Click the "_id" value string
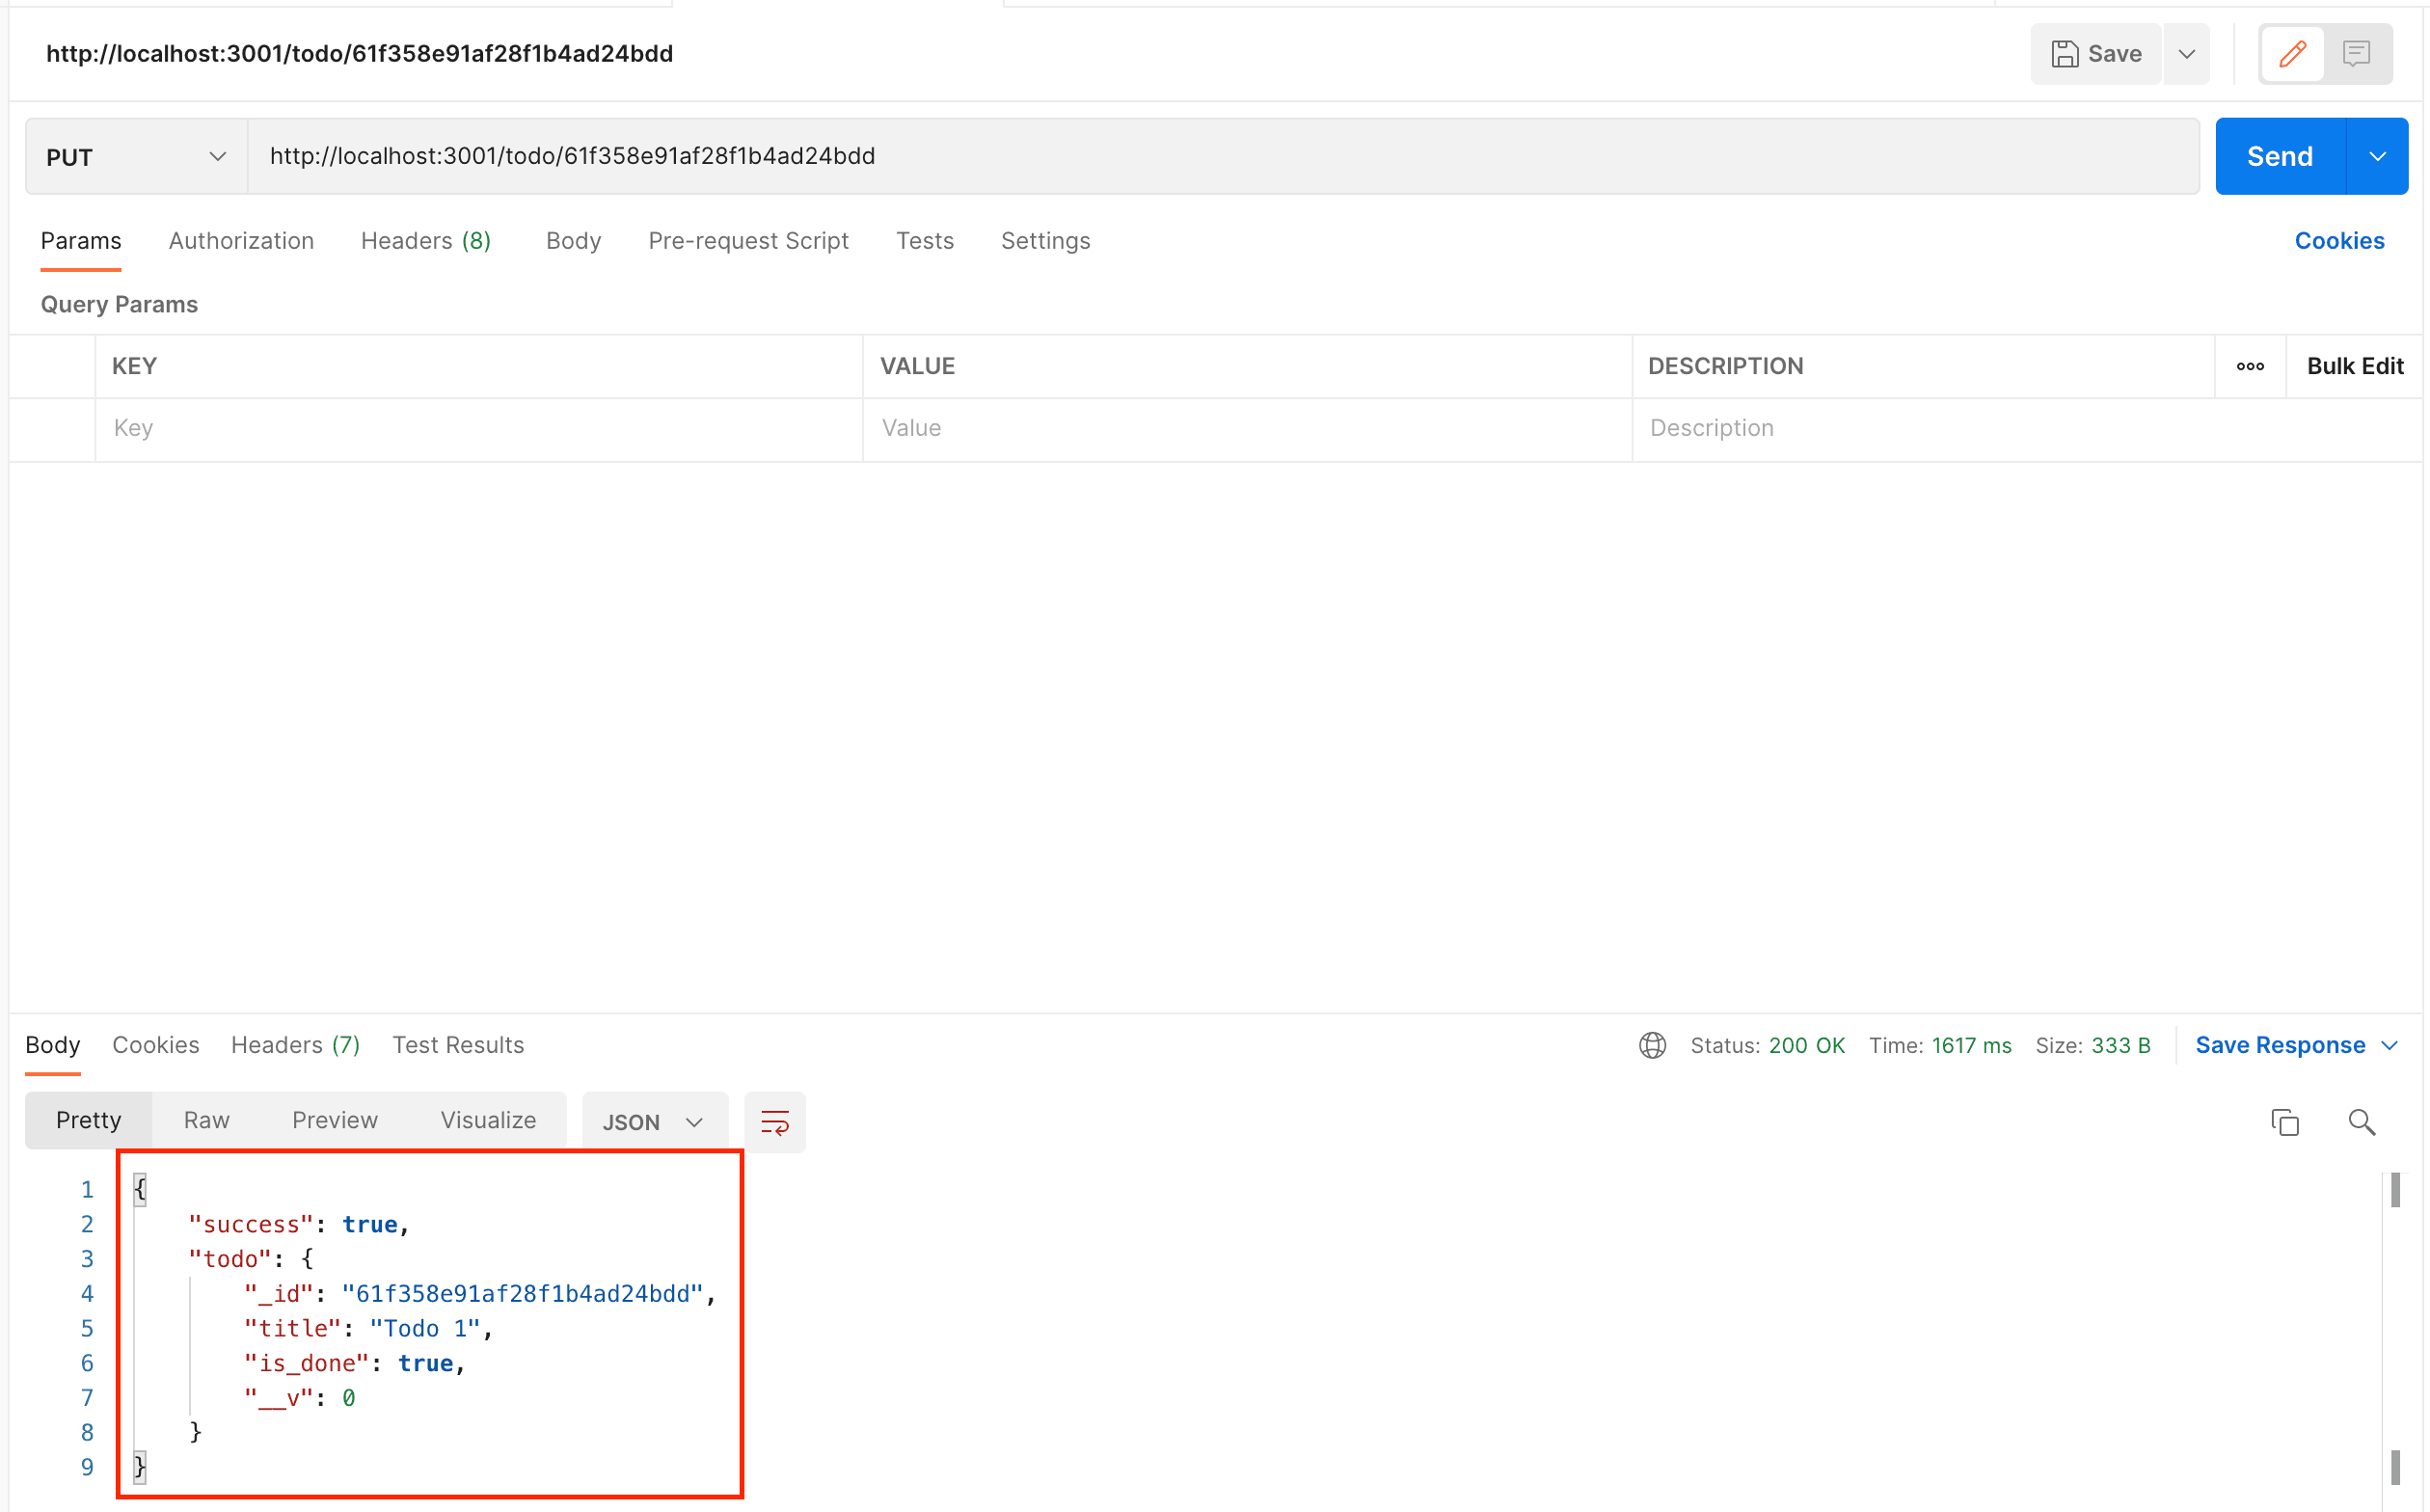 click(522, 1294)
